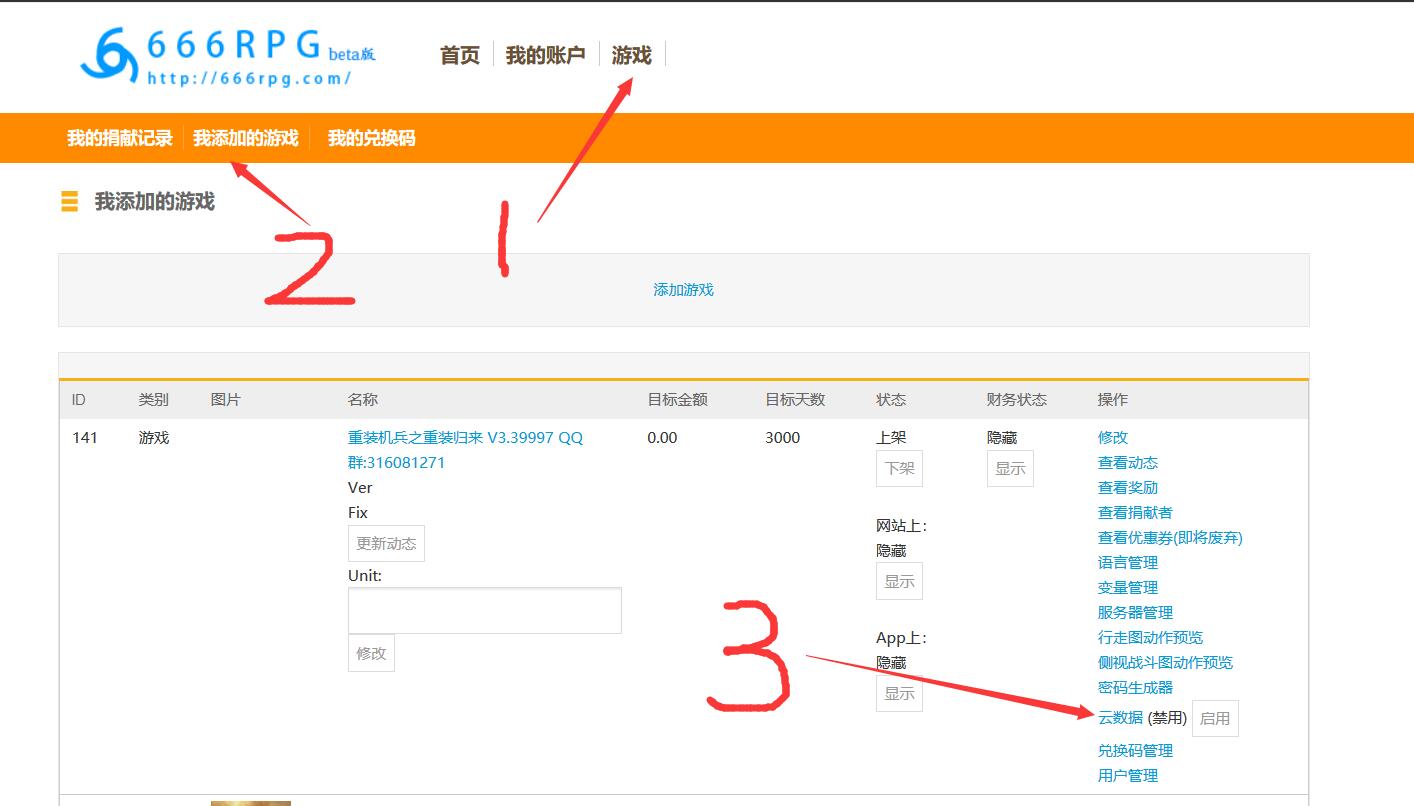Open the 行走图动作预览 link
This screenshot has height=806, width=1414.
(1150, 638)
